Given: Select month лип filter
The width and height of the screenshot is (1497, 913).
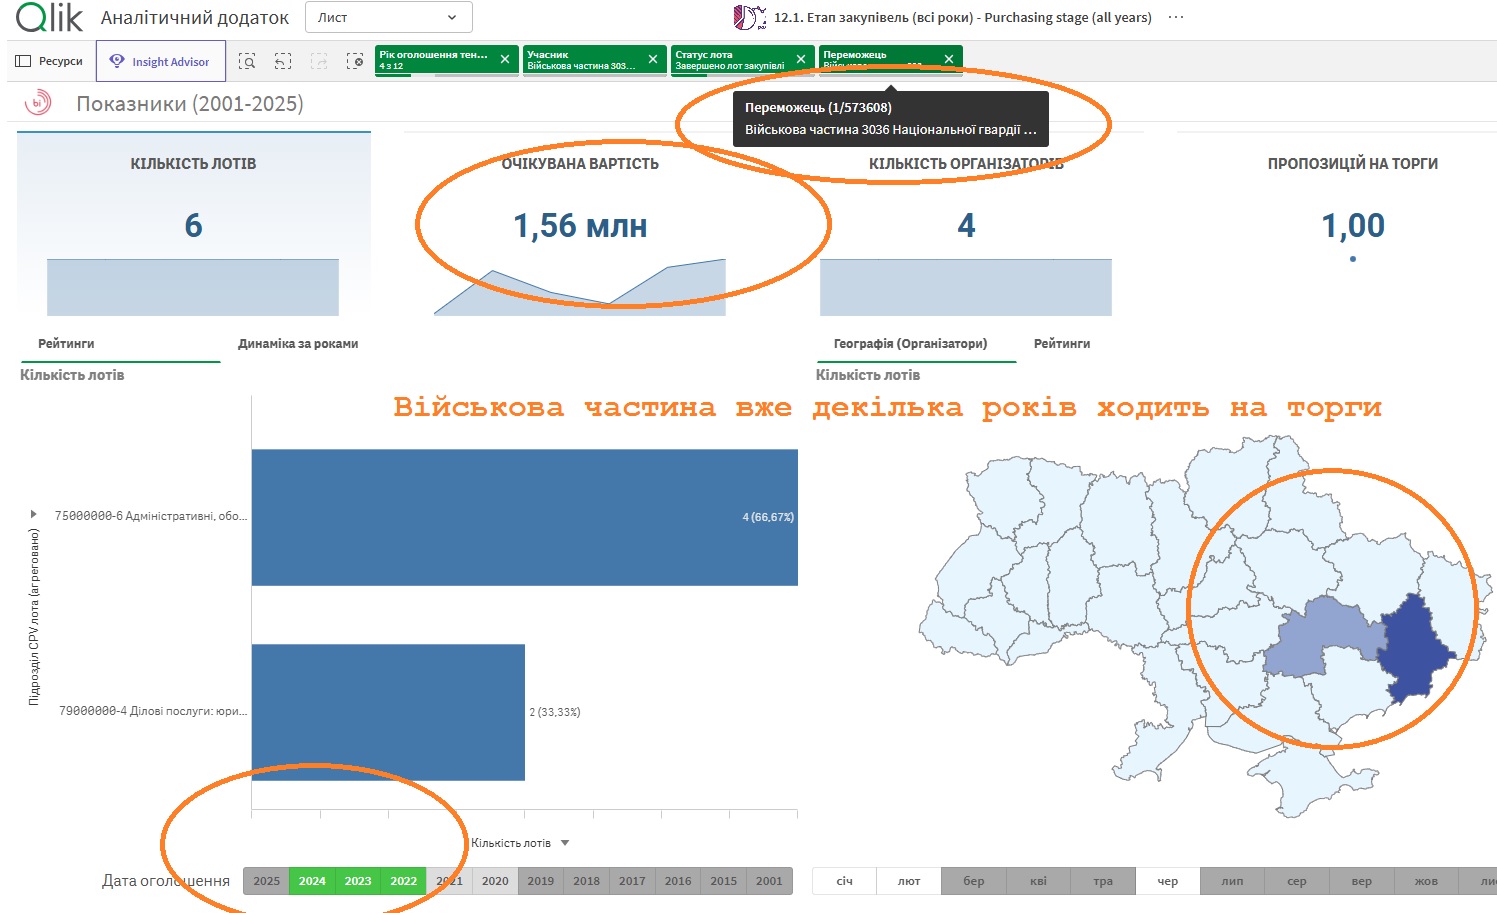Looking at the screenshot, I should [1233, 881].
